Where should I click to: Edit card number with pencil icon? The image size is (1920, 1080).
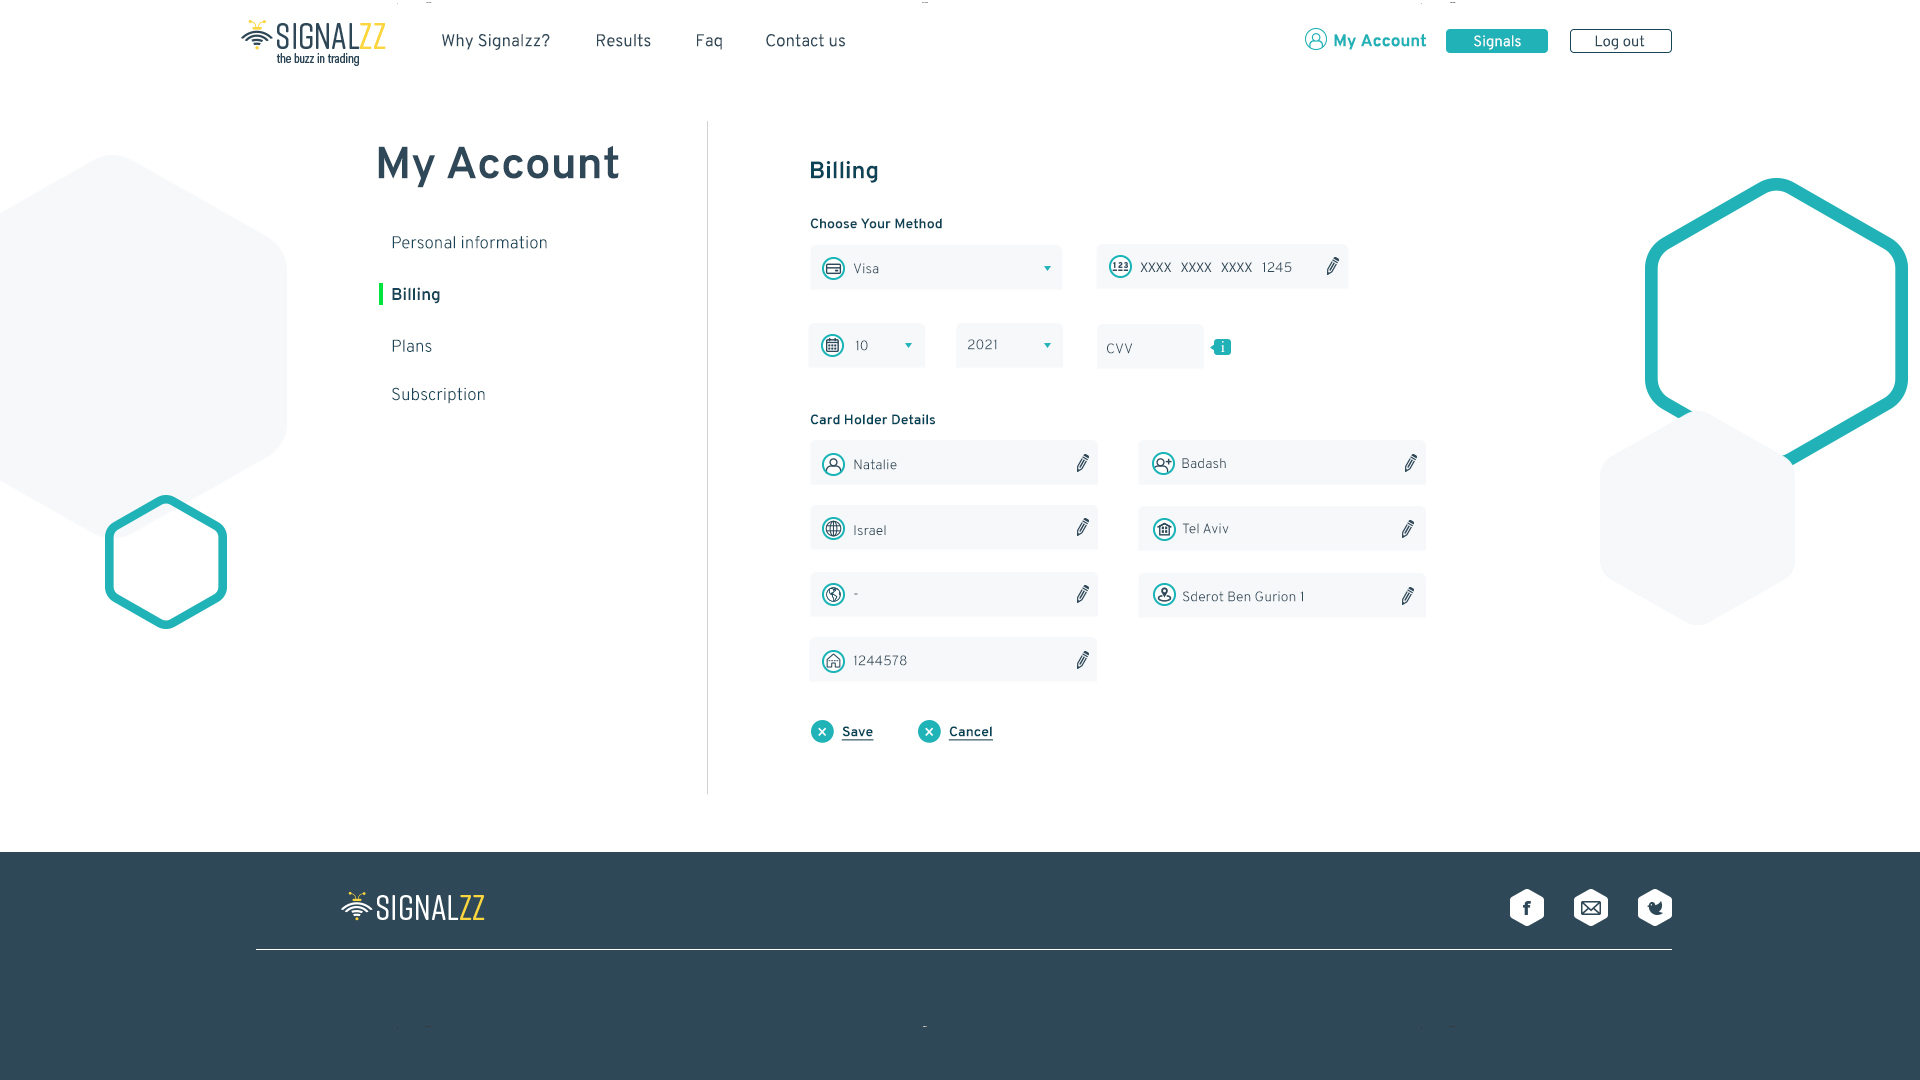coord(1332,266)
